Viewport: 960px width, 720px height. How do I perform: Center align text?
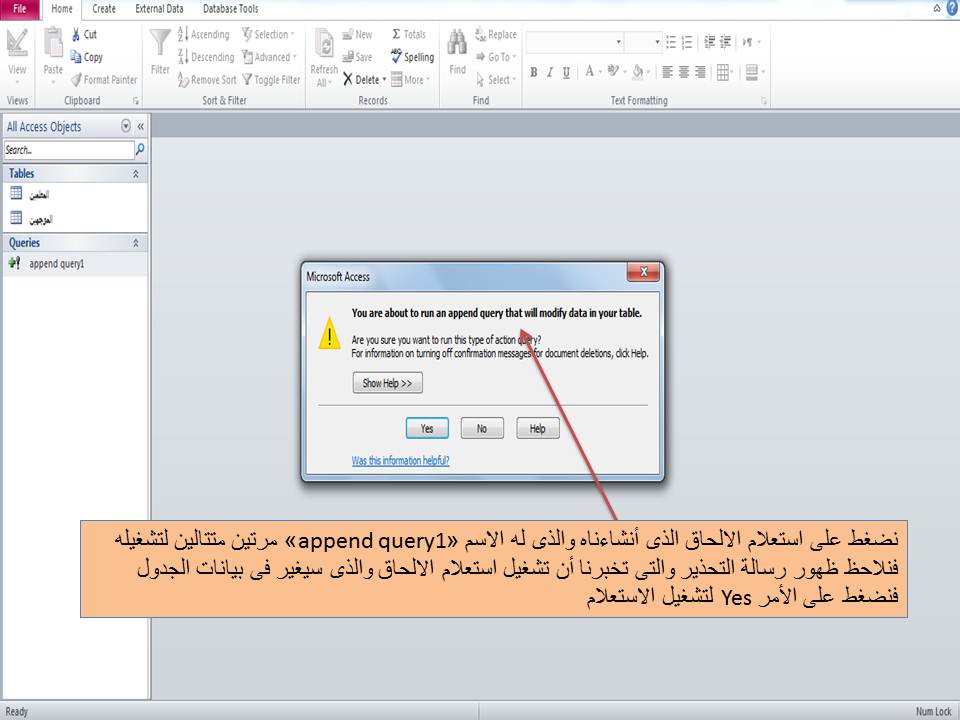683,72
